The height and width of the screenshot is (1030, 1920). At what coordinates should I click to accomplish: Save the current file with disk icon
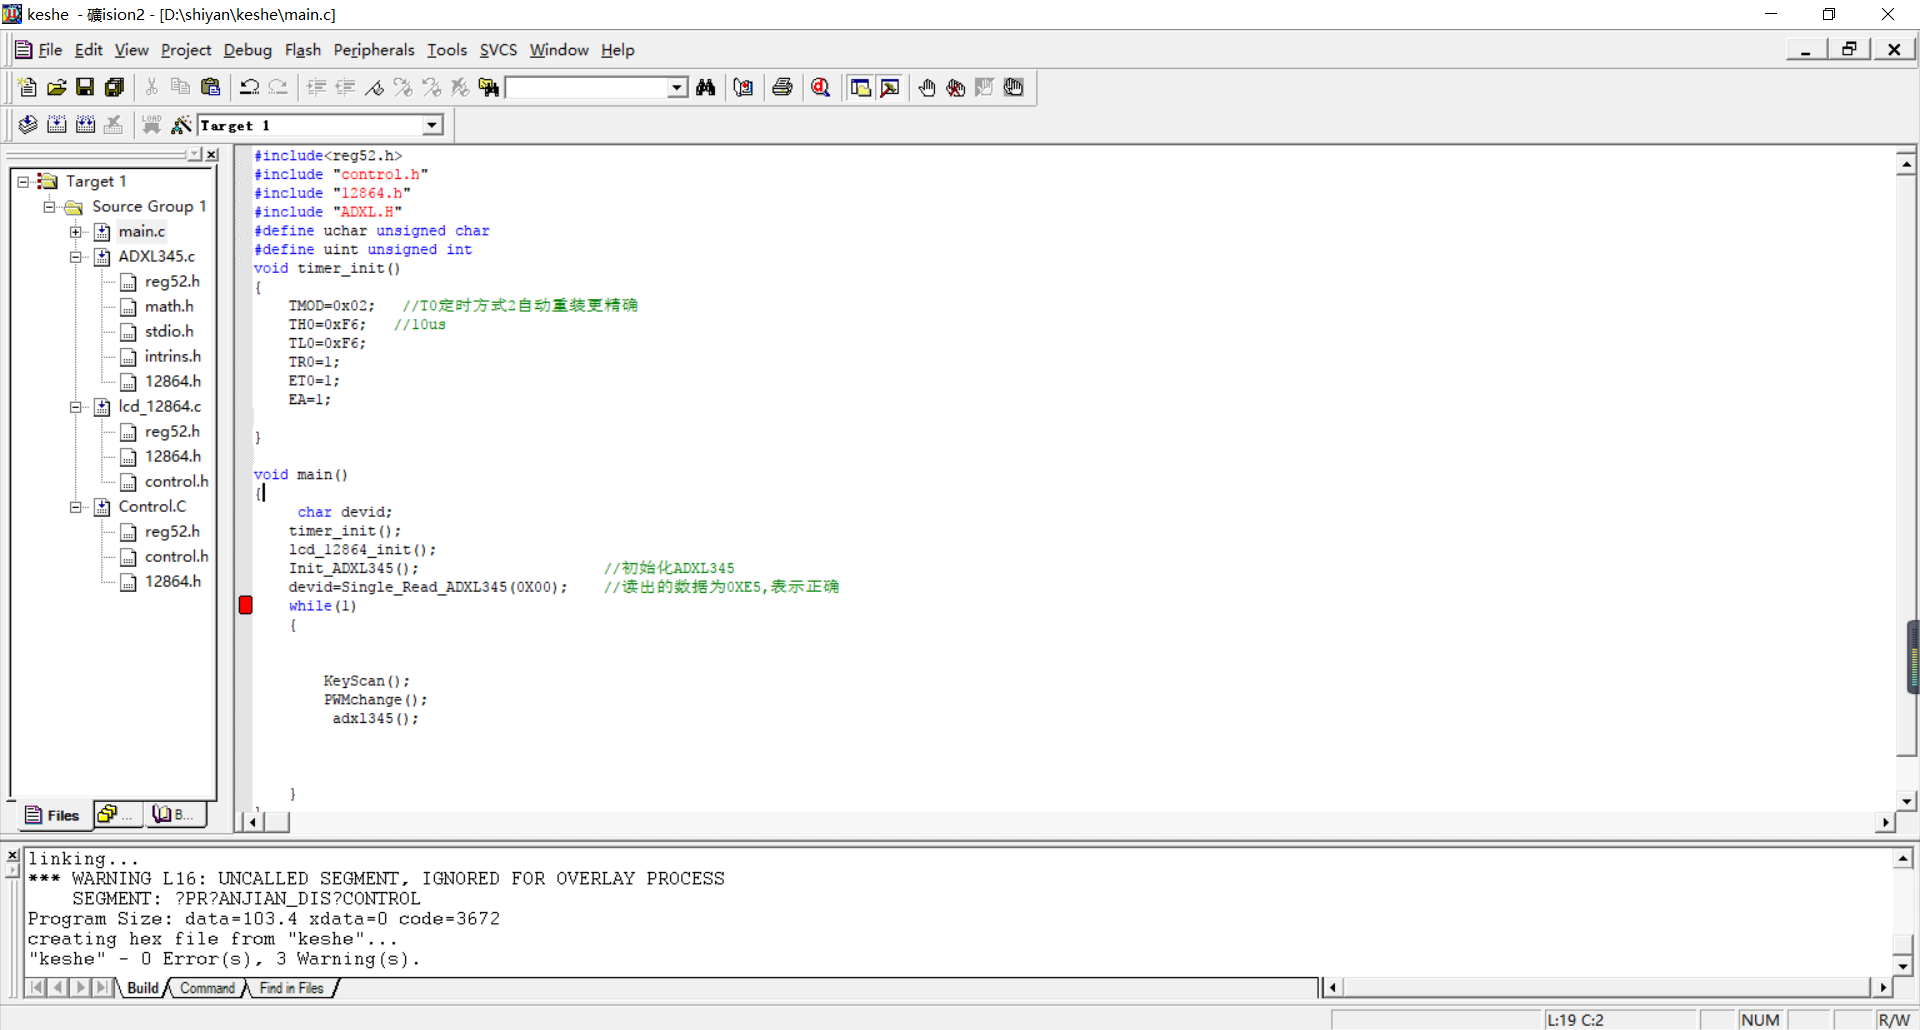[85, 88]
